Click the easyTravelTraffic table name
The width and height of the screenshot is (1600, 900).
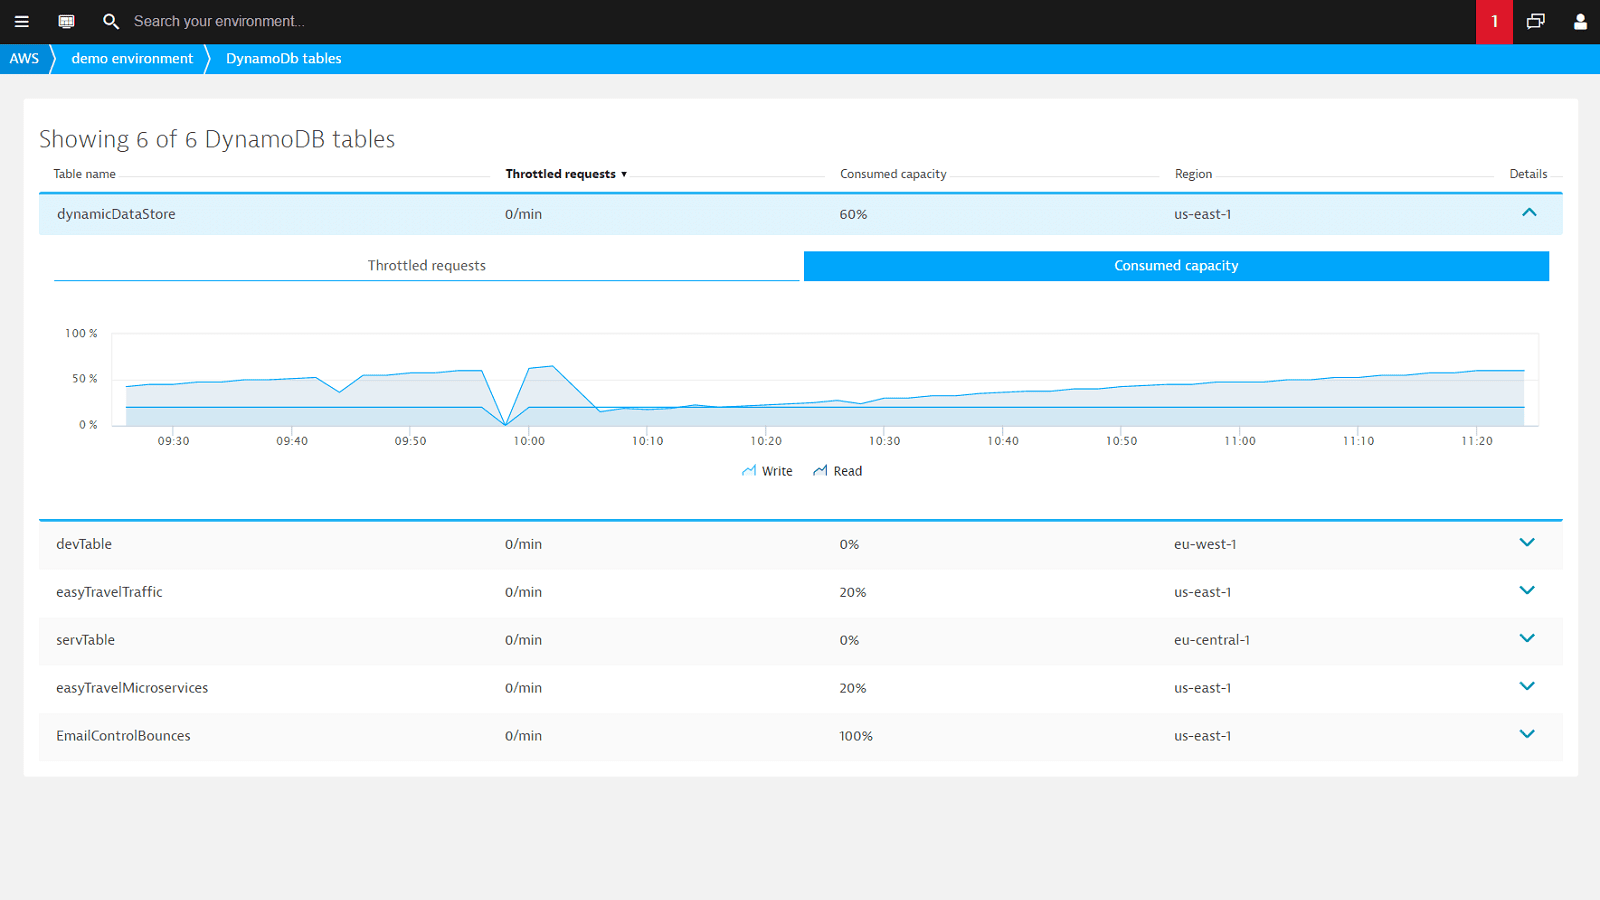pos(109,592)
